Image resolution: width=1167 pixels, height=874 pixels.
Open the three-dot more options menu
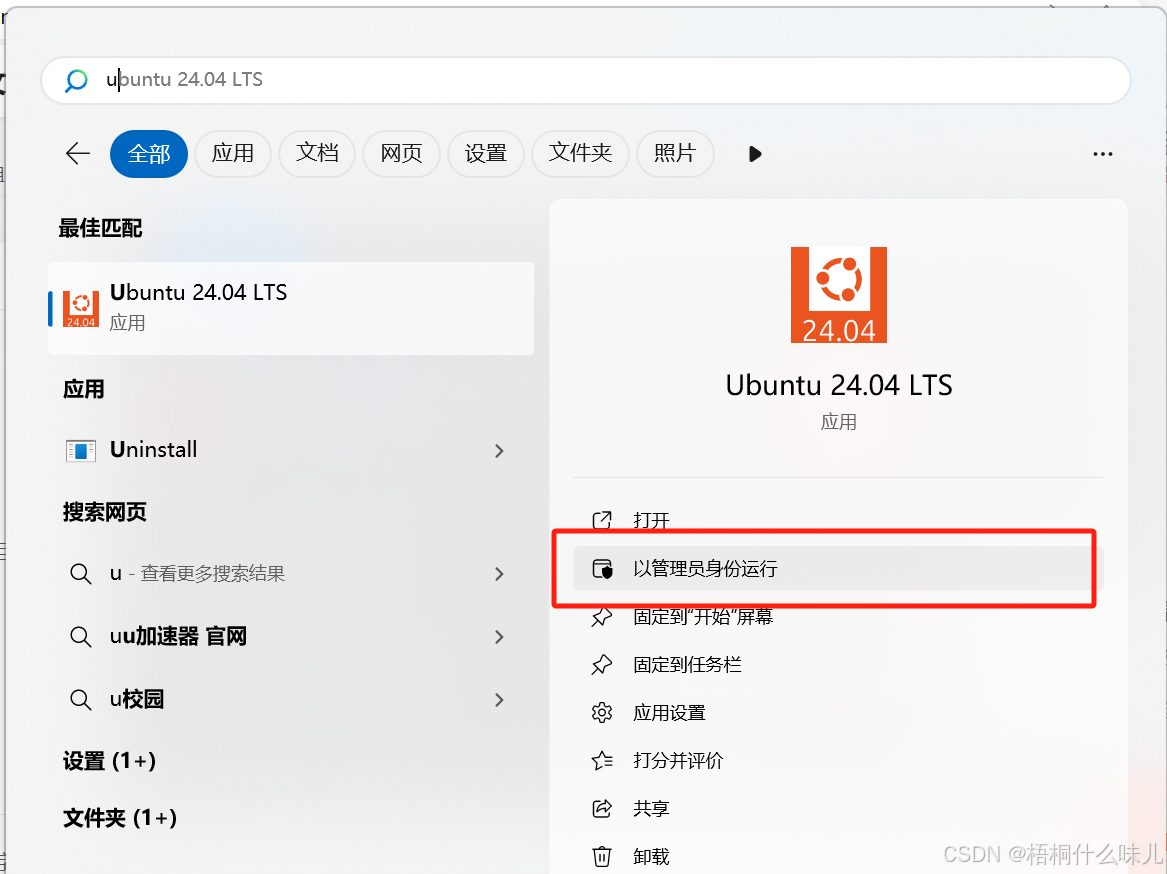1102,154
